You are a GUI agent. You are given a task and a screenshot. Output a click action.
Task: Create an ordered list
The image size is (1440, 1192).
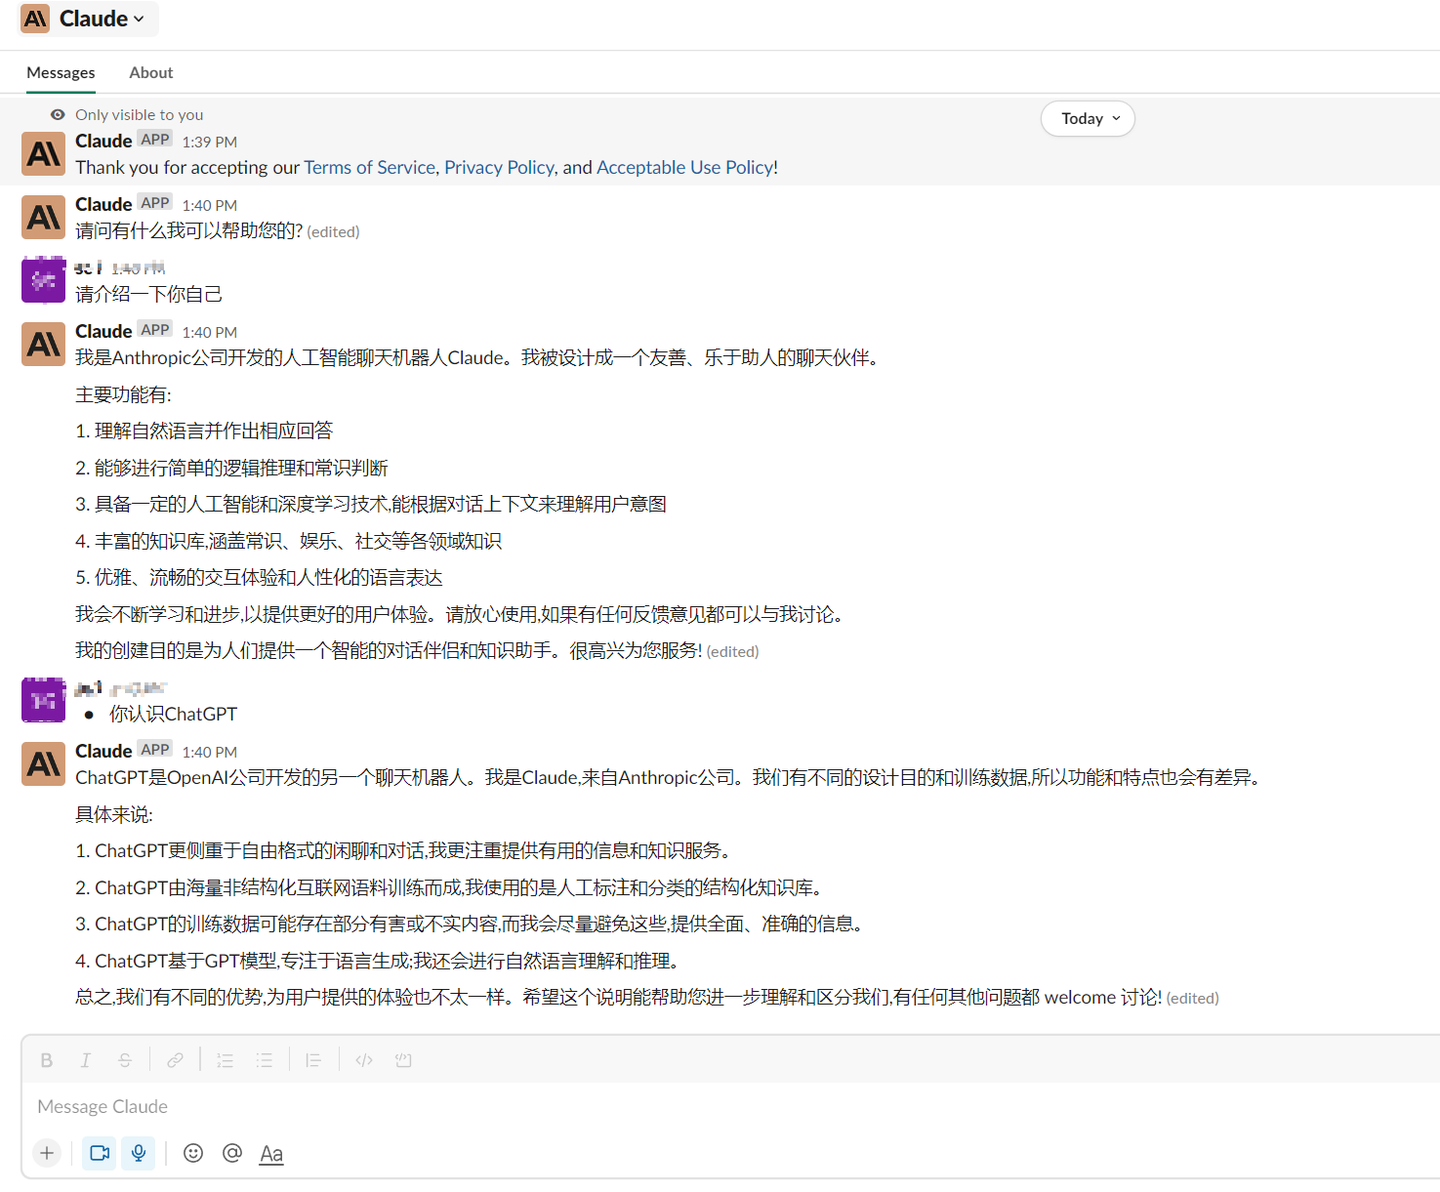click(x=225, y=1059)
